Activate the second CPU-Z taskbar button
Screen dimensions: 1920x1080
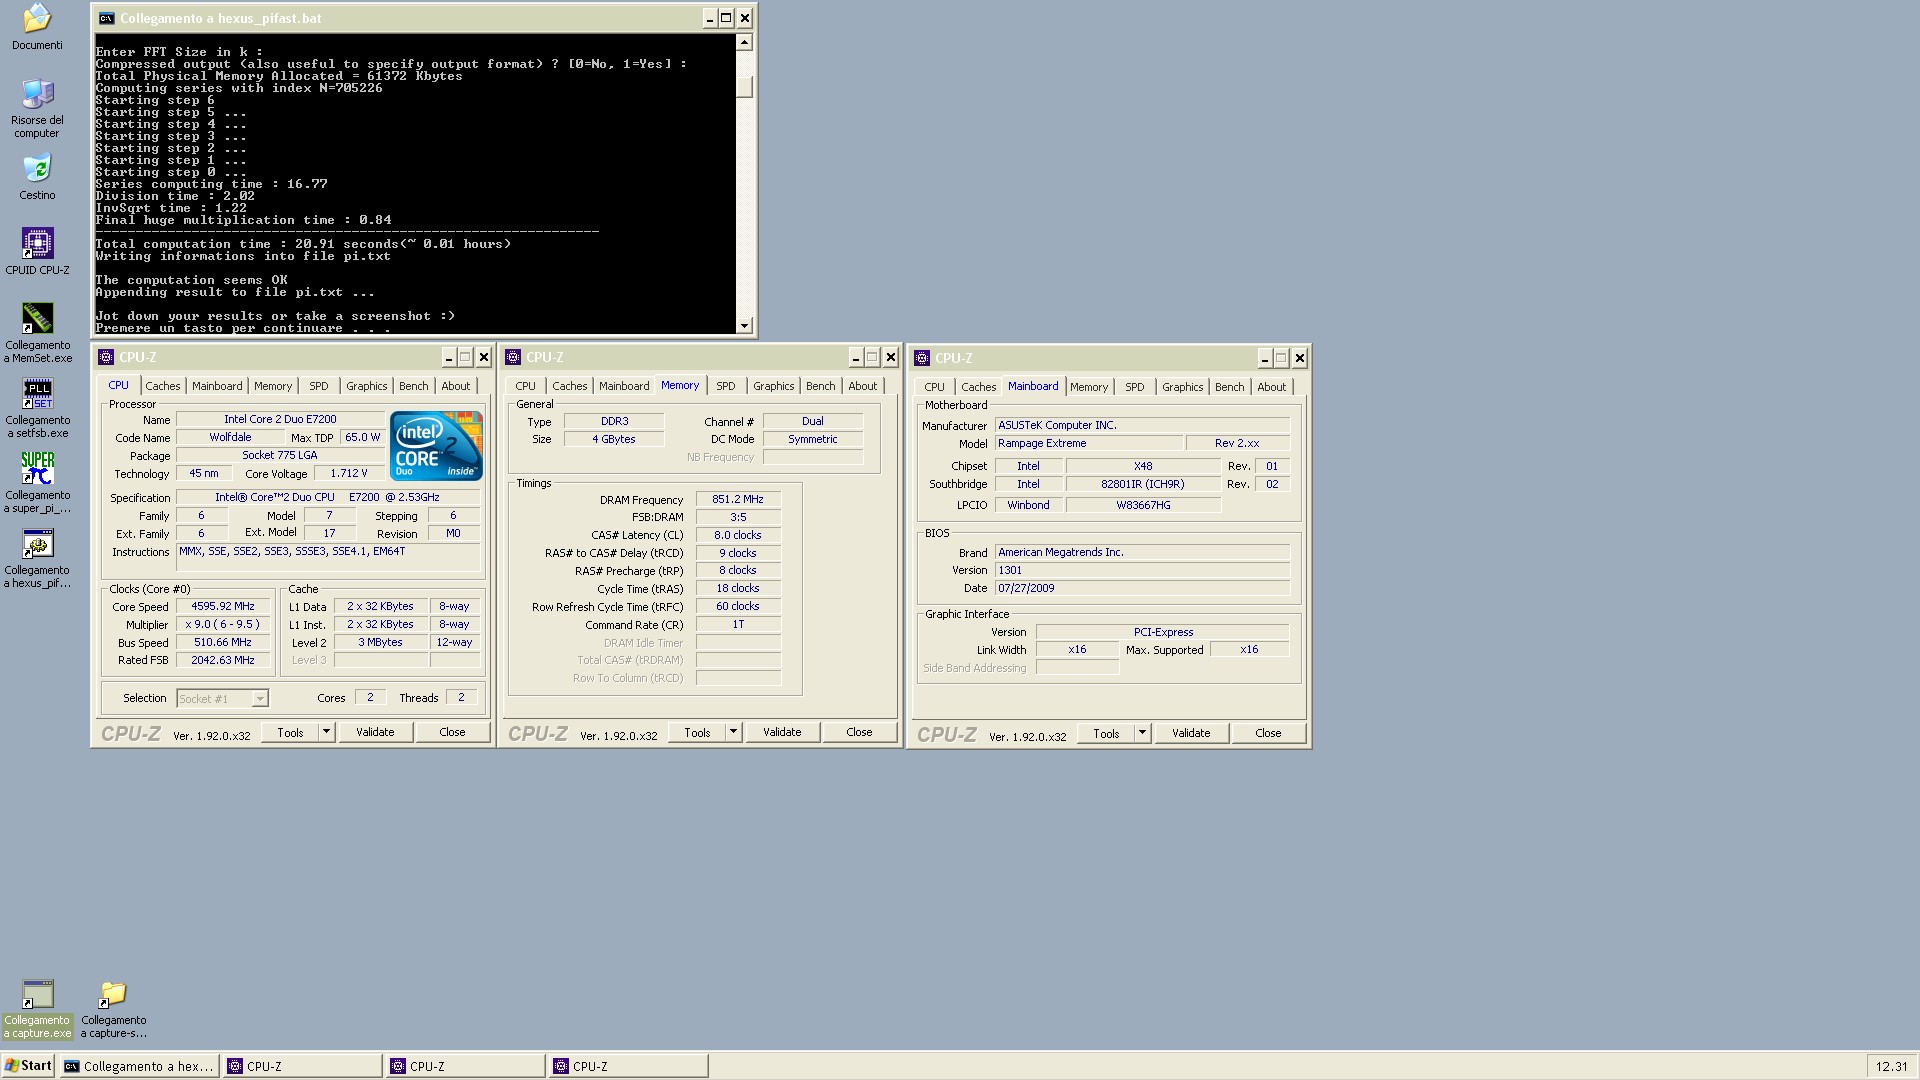(x=466, y=1066)
